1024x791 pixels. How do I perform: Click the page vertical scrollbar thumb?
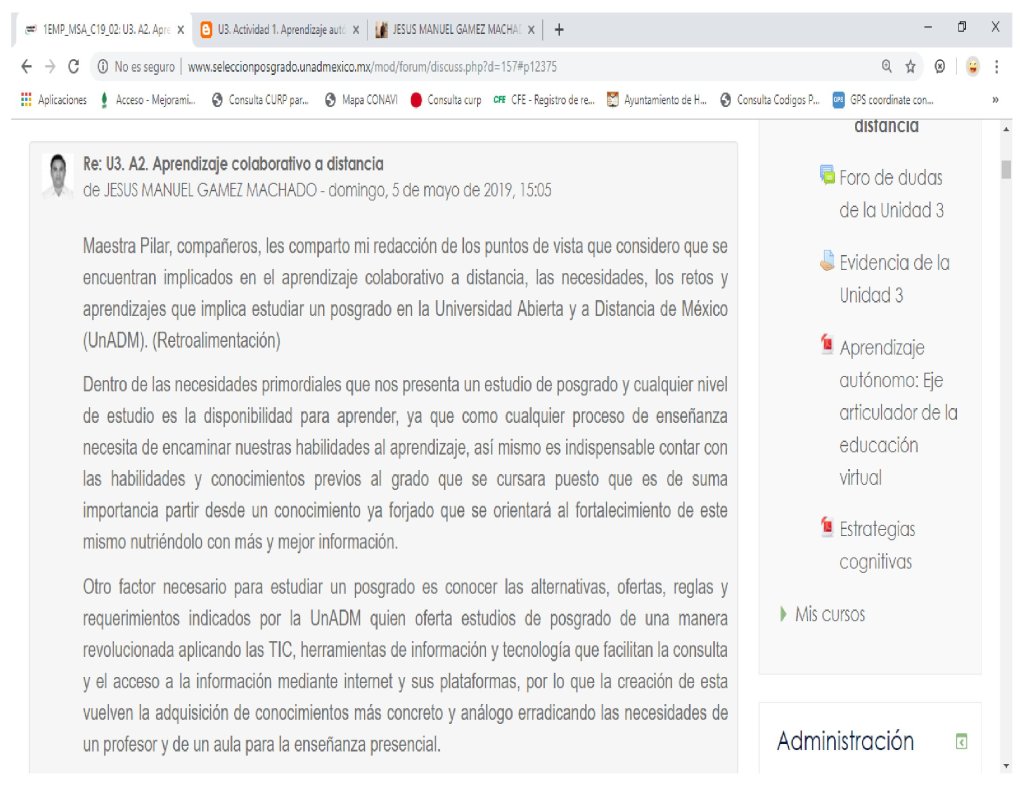(x=1005, y=168)
